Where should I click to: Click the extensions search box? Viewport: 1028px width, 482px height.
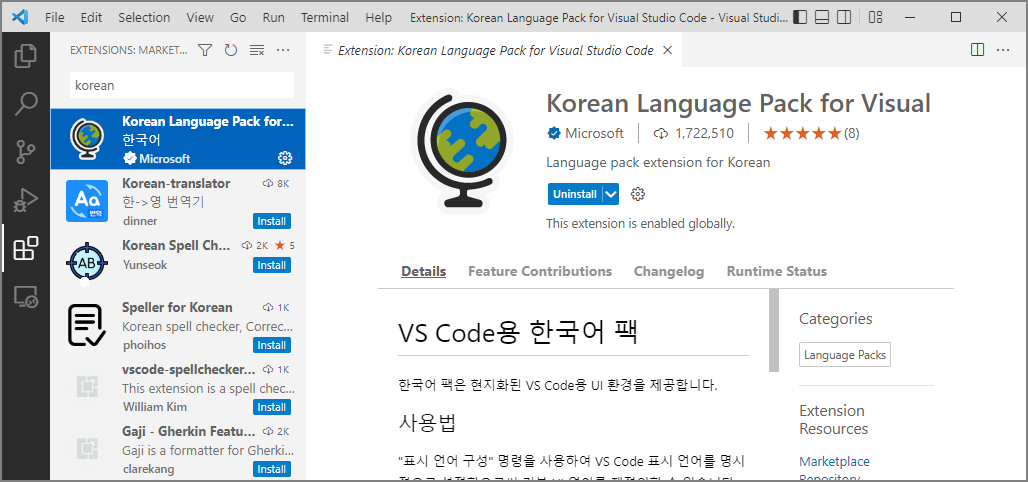pyautogui.click(x=182, y=85)
